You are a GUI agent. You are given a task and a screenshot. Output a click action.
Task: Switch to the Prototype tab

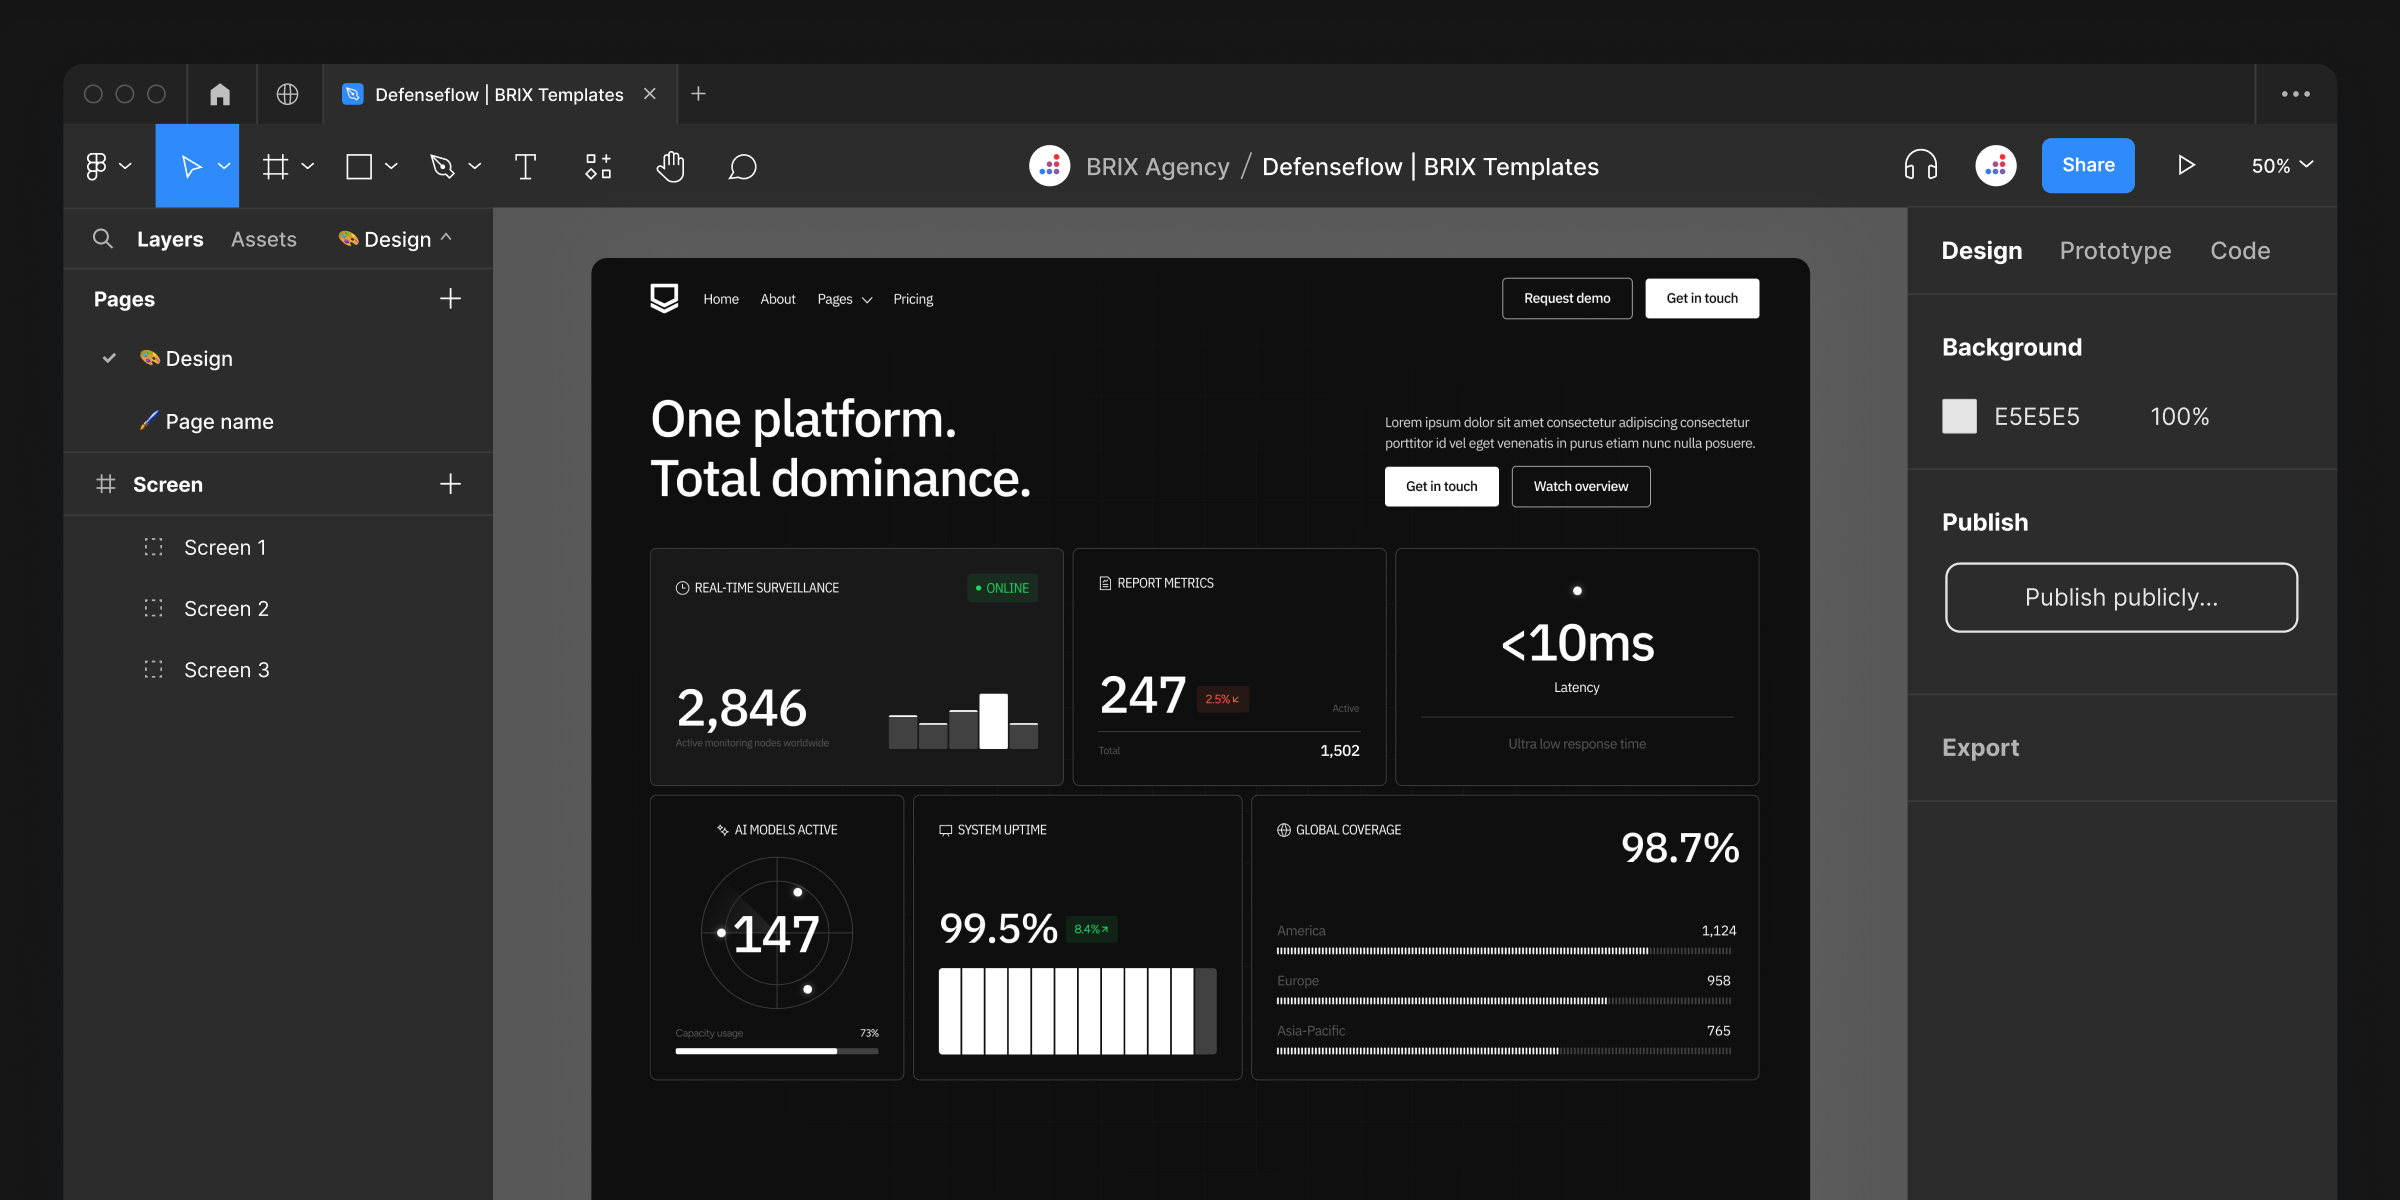click(x=2115, y=250)
